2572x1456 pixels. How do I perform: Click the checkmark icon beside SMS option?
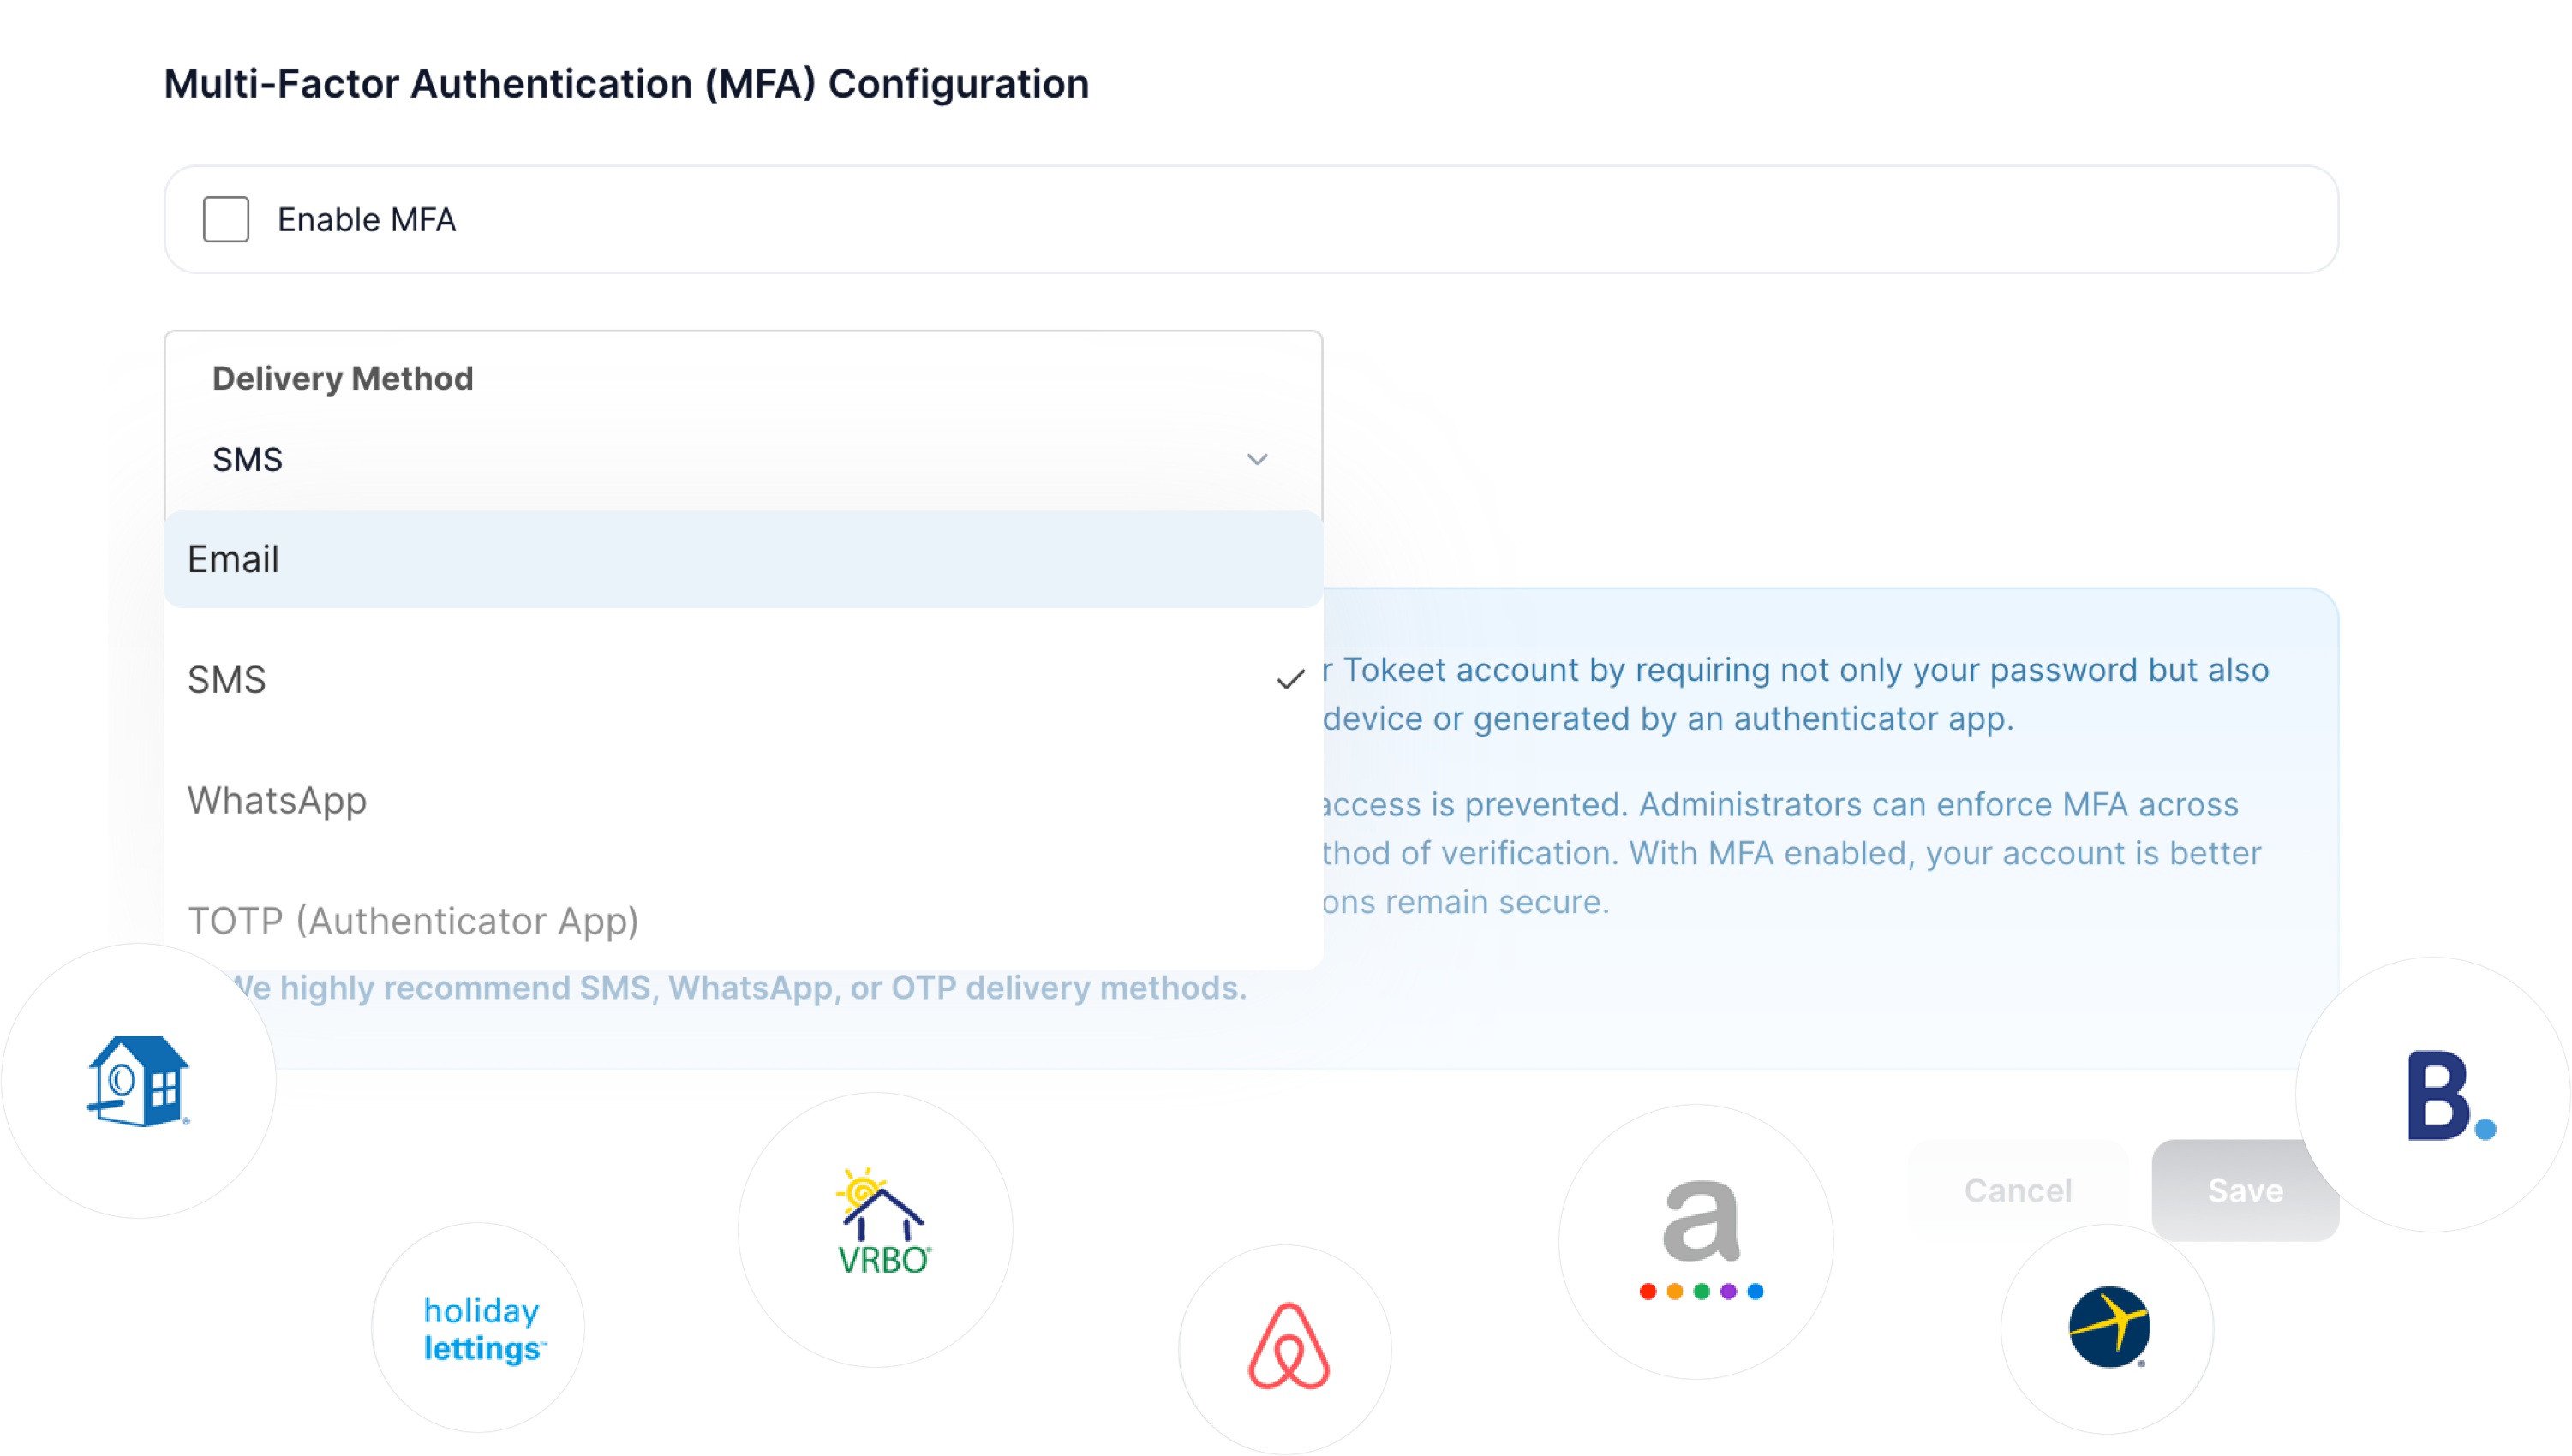1290,680
